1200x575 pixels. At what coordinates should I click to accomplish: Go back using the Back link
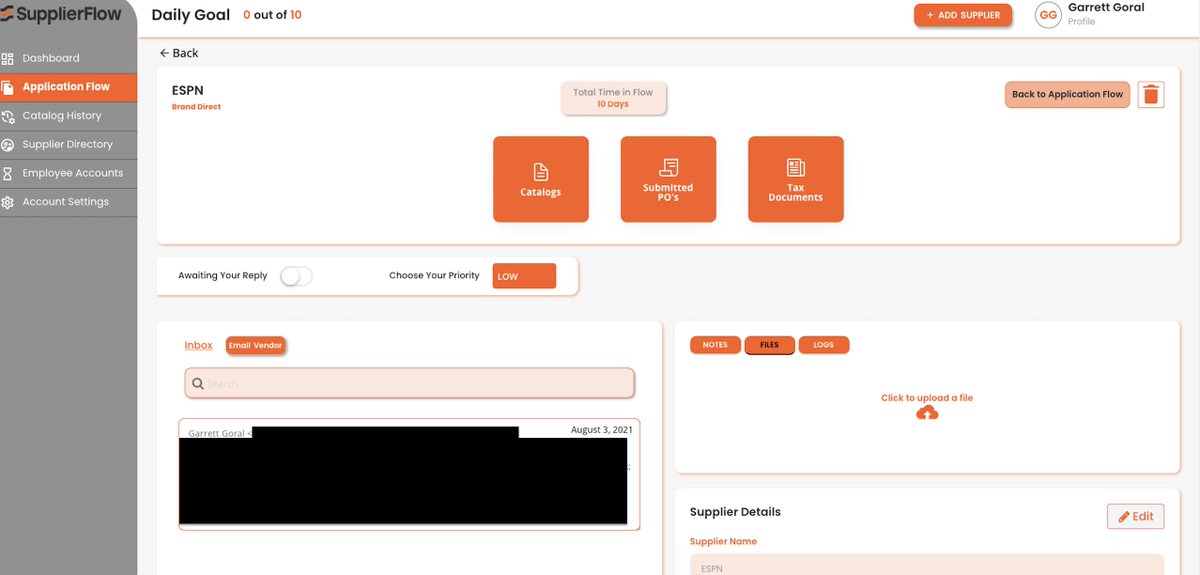179,53
